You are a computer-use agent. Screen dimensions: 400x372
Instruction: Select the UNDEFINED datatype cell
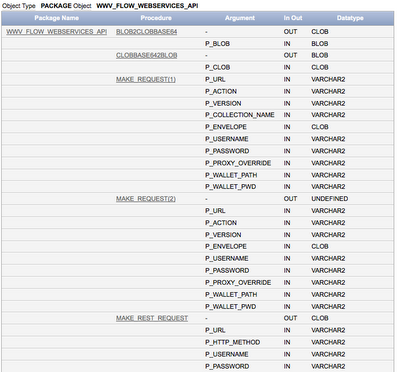pos(330,199)
